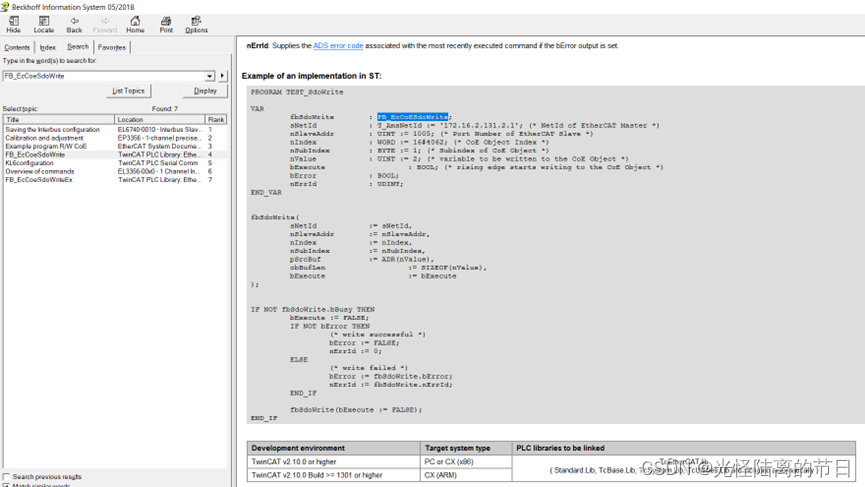Sort topics by Rank column header
The image size is (865, 487).
pyautogui.click(x=216, y=120)
